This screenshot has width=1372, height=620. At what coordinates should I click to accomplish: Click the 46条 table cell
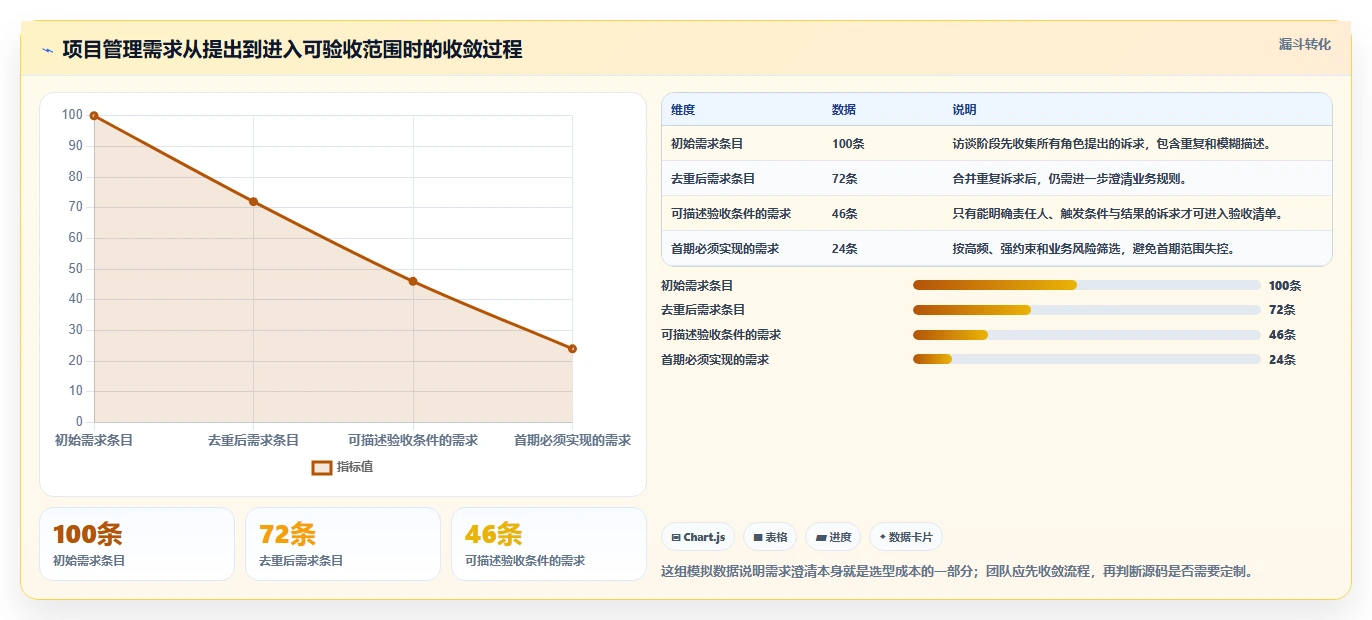(x=845, y=214)
